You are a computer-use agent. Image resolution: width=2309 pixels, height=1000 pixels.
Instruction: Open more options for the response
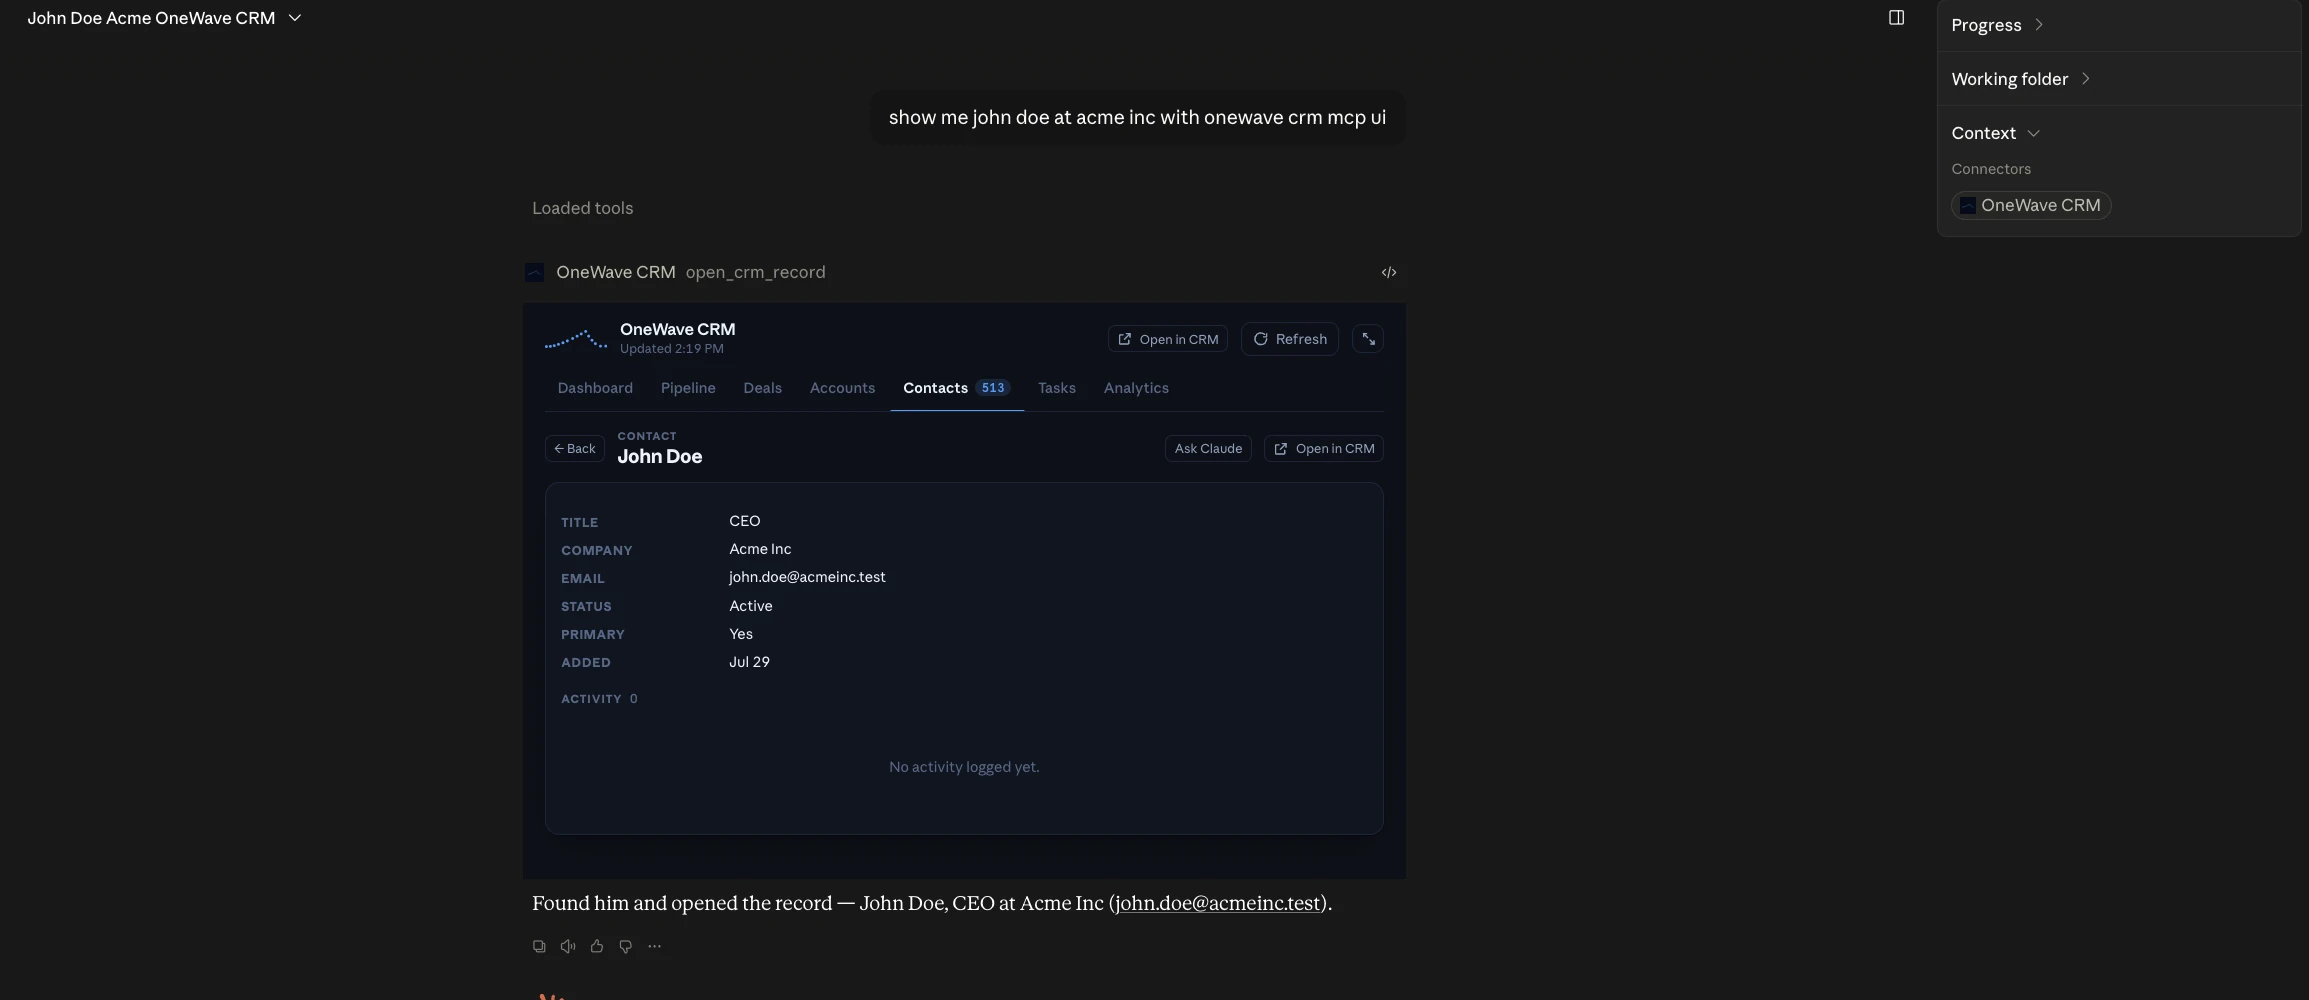click(x=654, y=946)
